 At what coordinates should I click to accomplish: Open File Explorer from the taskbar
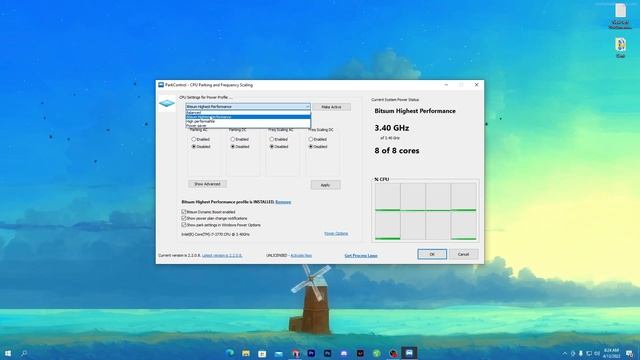(246, 353)
